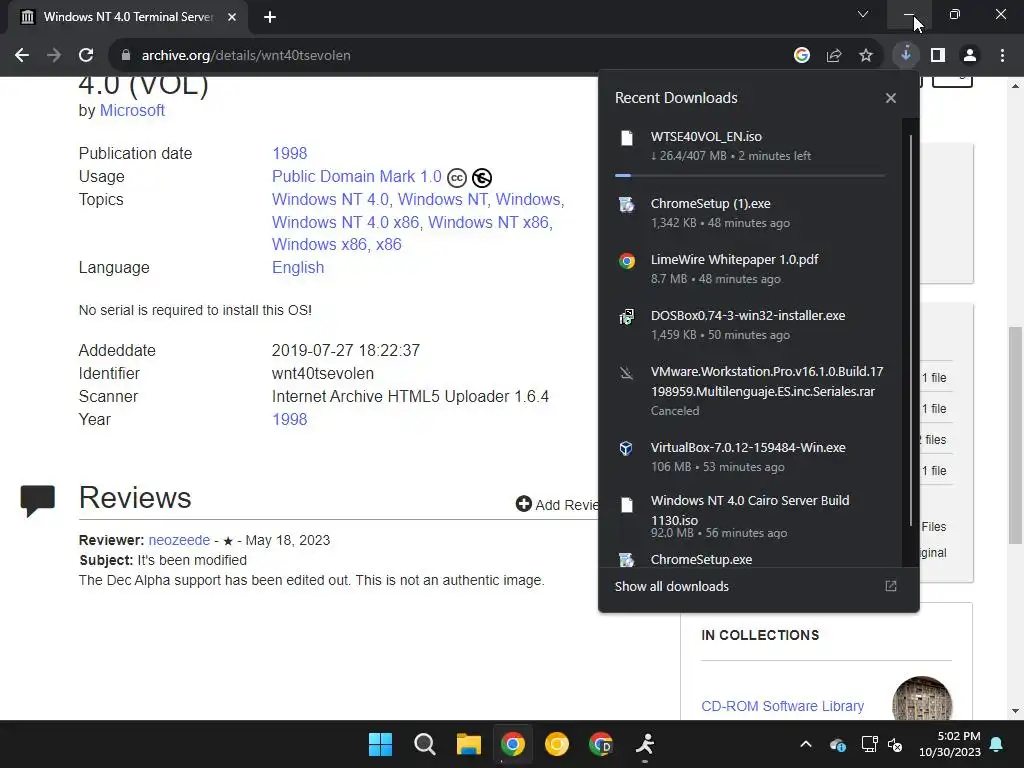Show hidden system tray icons
The height and width of the screenshot is (768, 1024).
click(806, 744)
